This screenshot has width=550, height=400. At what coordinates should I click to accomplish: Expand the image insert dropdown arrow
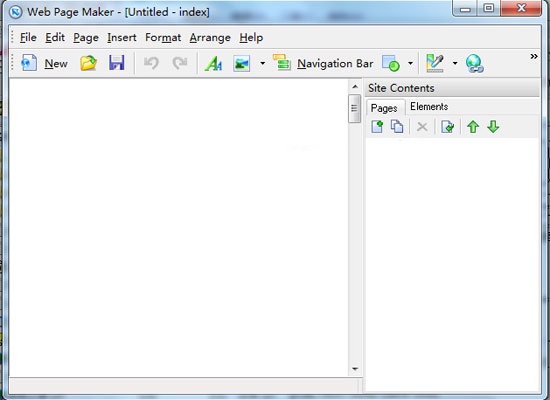pos(262,64)
